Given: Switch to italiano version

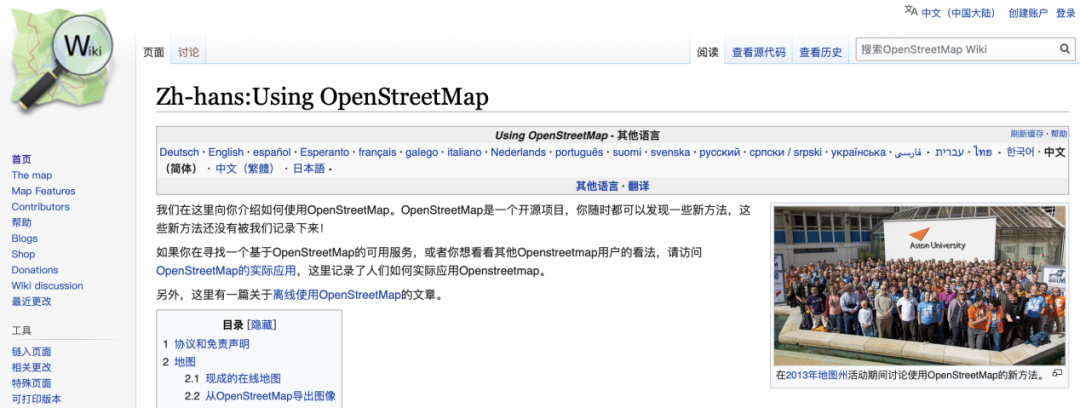Looking at the screenshot, I should [464, 152].
